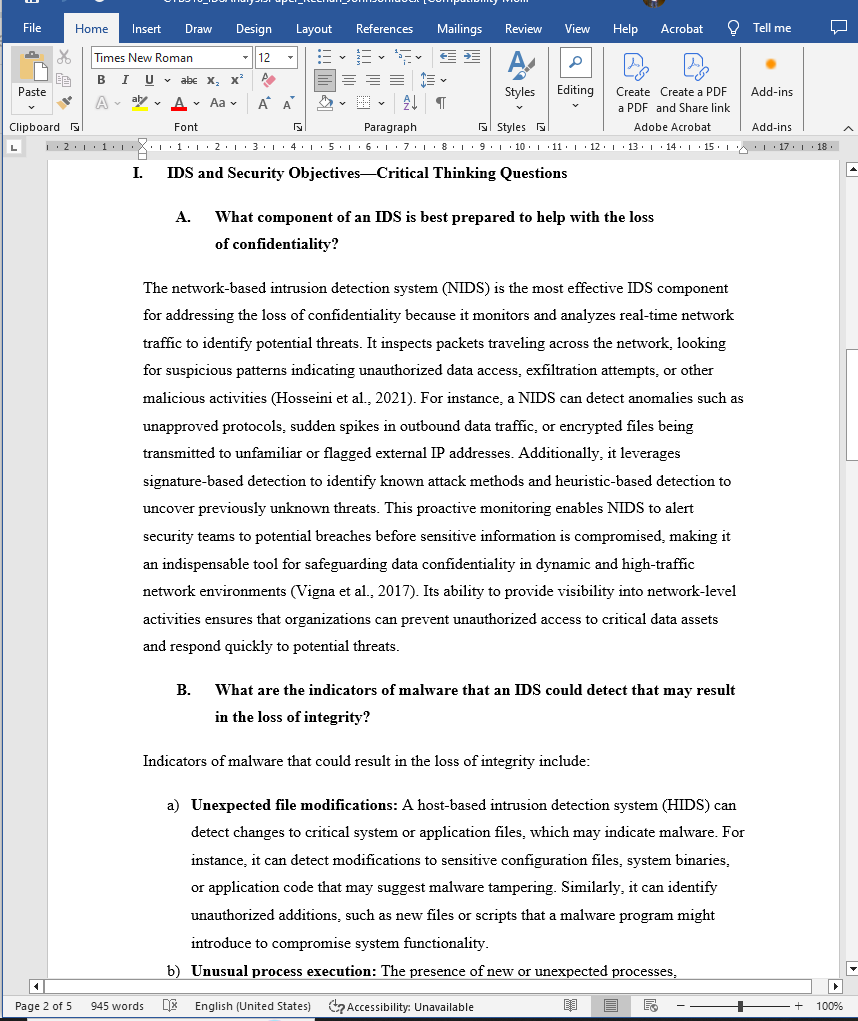Toggle Strikethrough formatting

[x=189, y=80]
